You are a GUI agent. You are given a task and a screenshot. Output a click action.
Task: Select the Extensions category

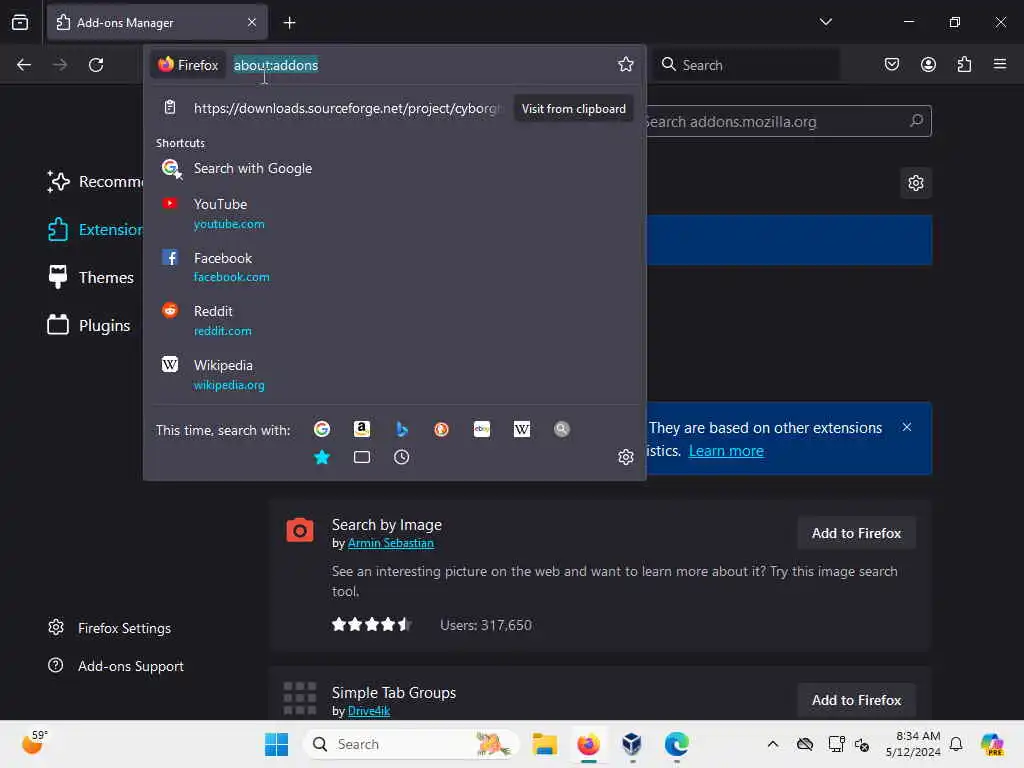click(95, 230)
